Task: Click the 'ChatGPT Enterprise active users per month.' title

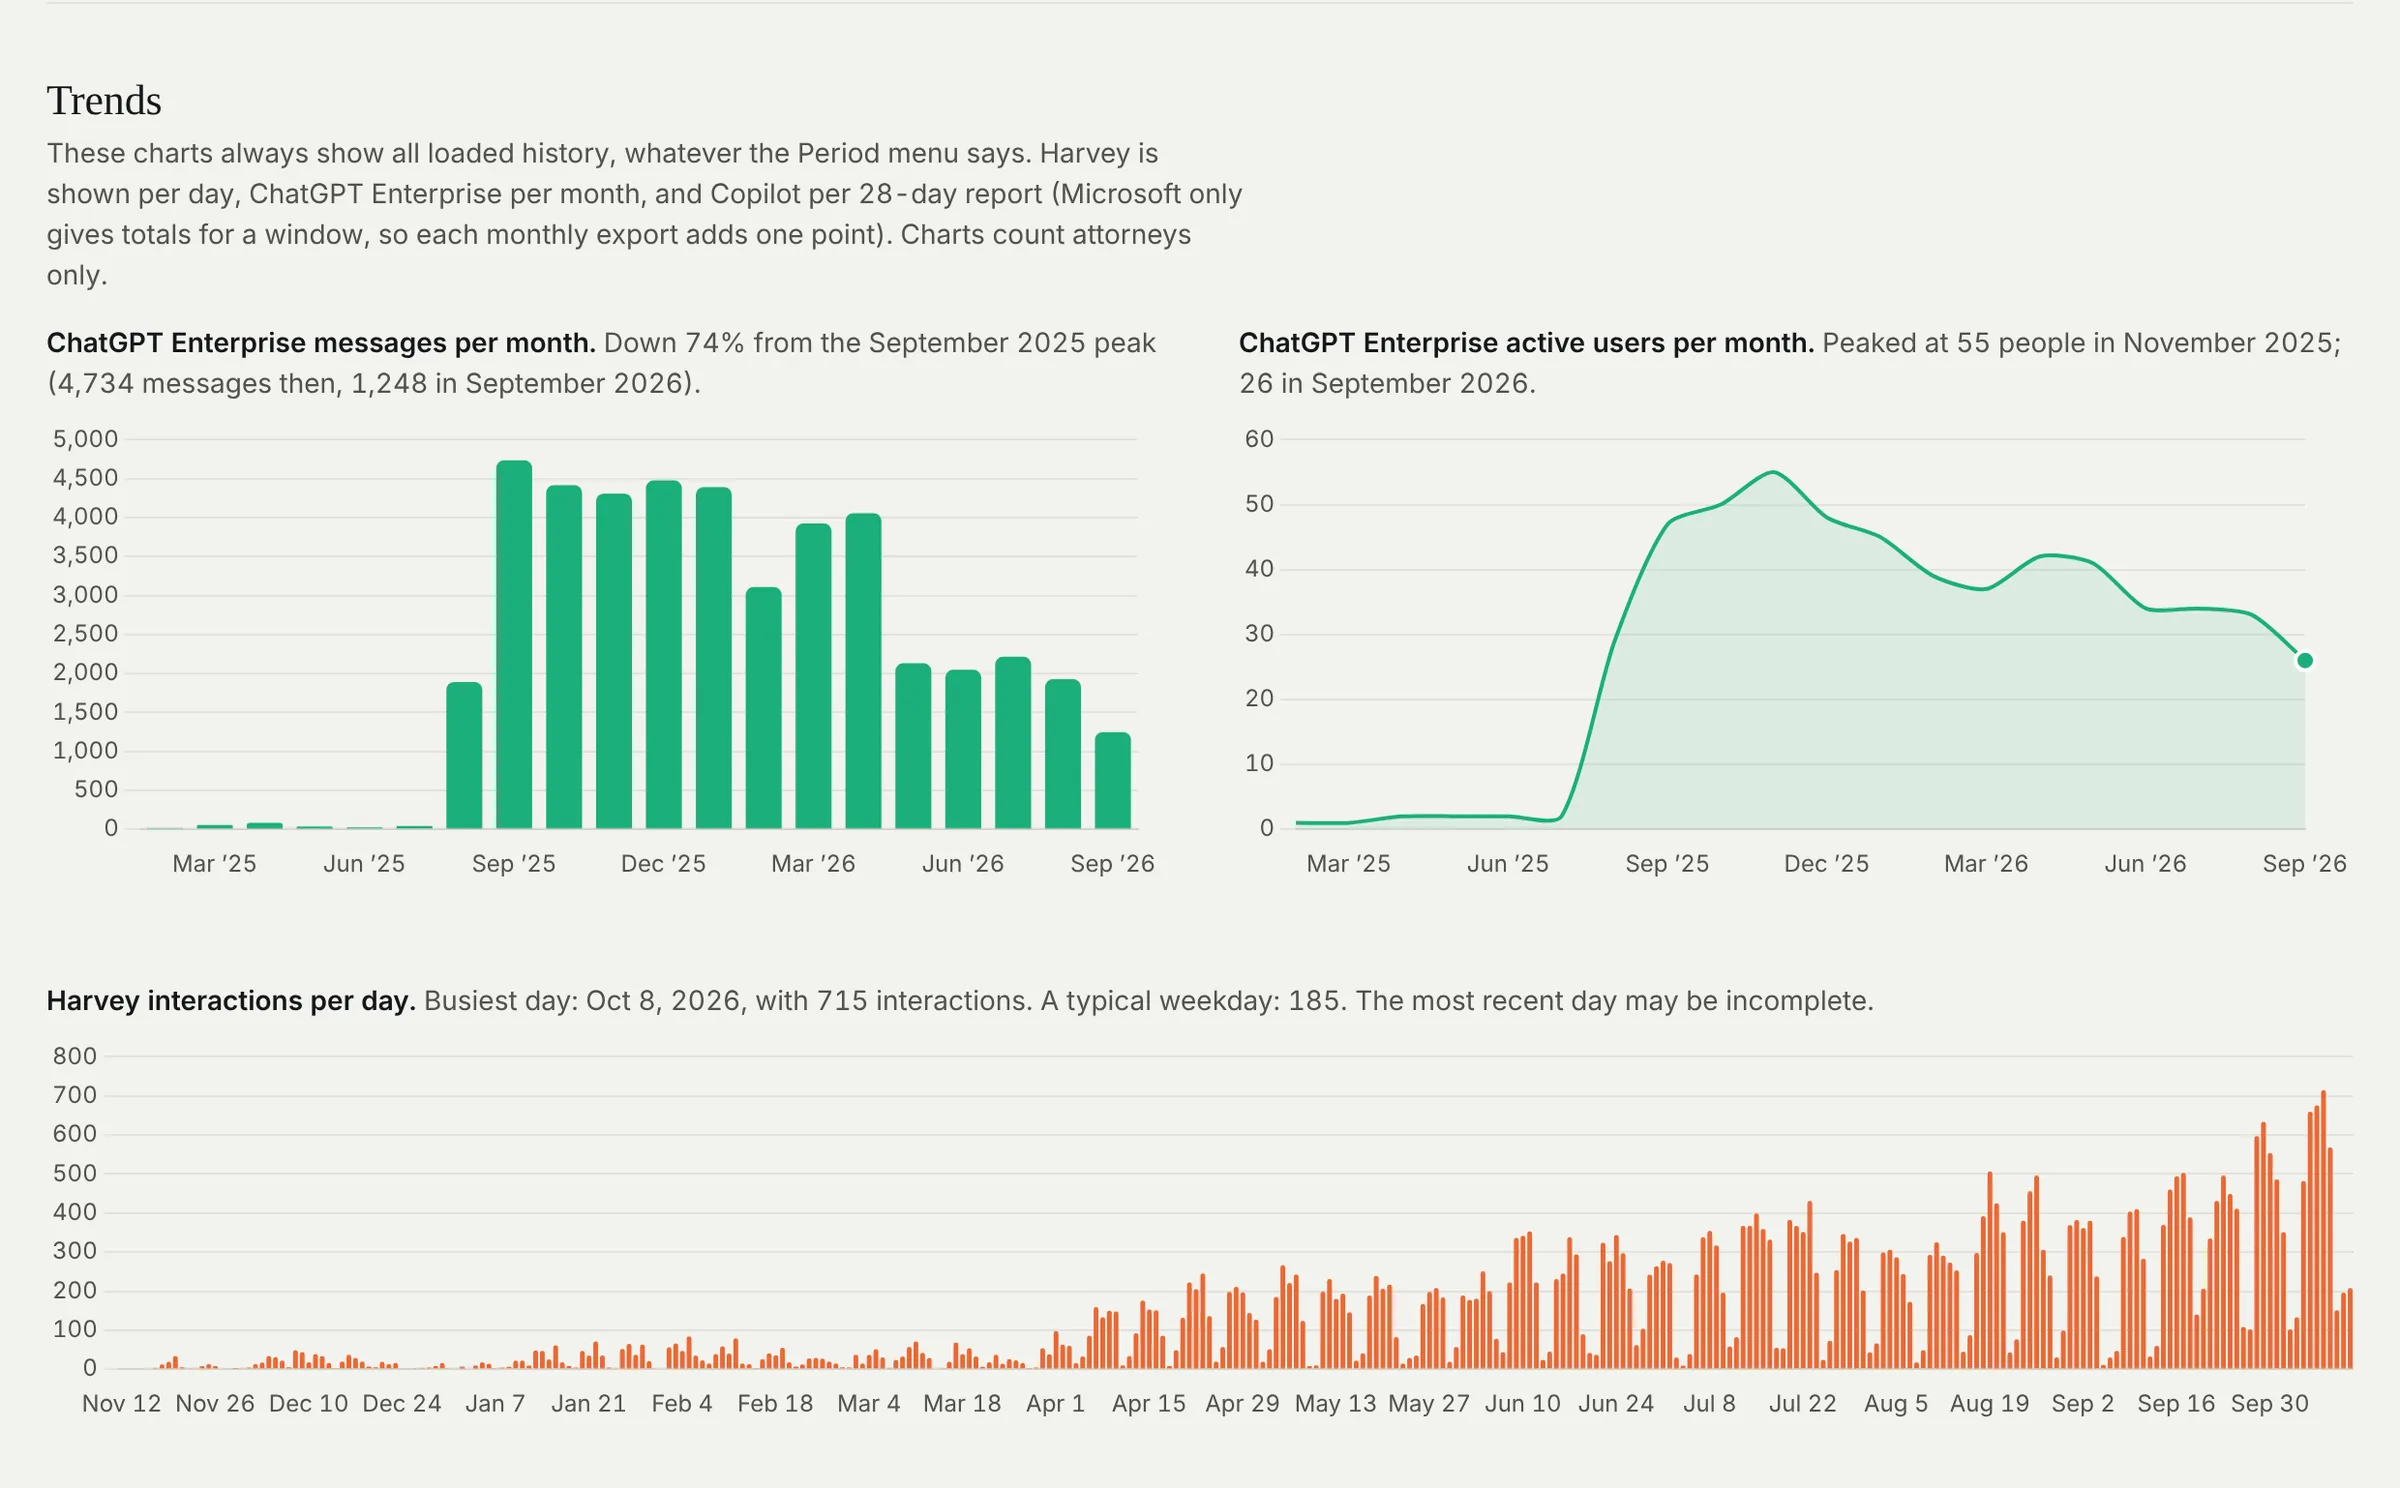Action: coord(1526,343)
